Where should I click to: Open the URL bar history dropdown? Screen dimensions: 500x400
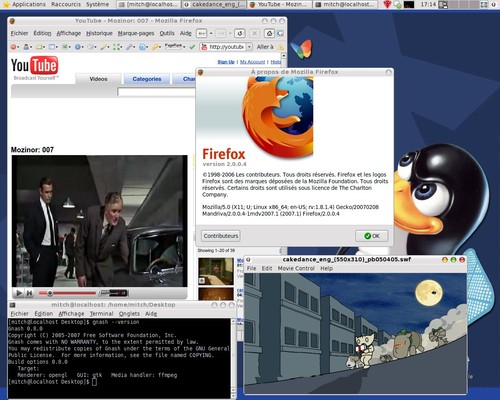(x=249, y=47)
